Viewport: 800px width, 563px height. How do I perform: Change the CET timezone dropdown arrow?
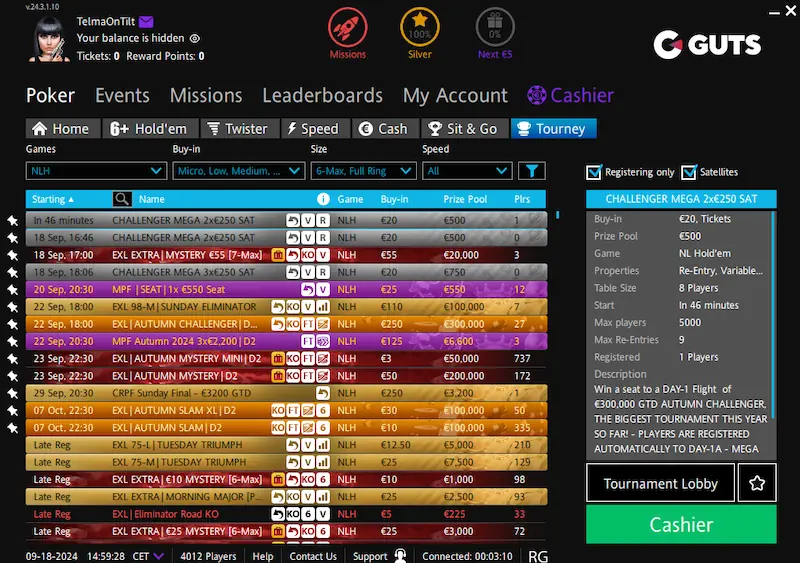(159, 556)
